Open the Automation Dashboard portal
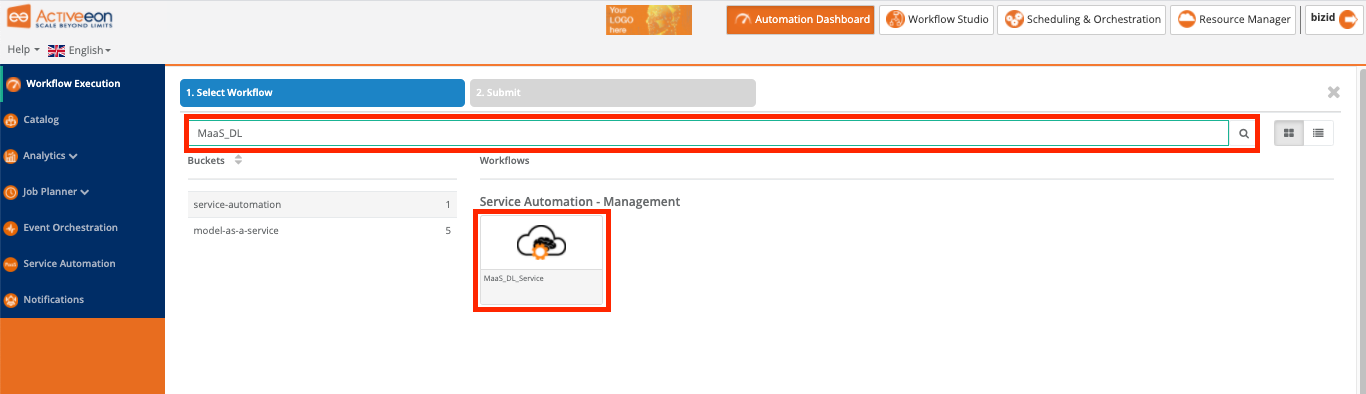1366x394 pixels. point(800,19)
